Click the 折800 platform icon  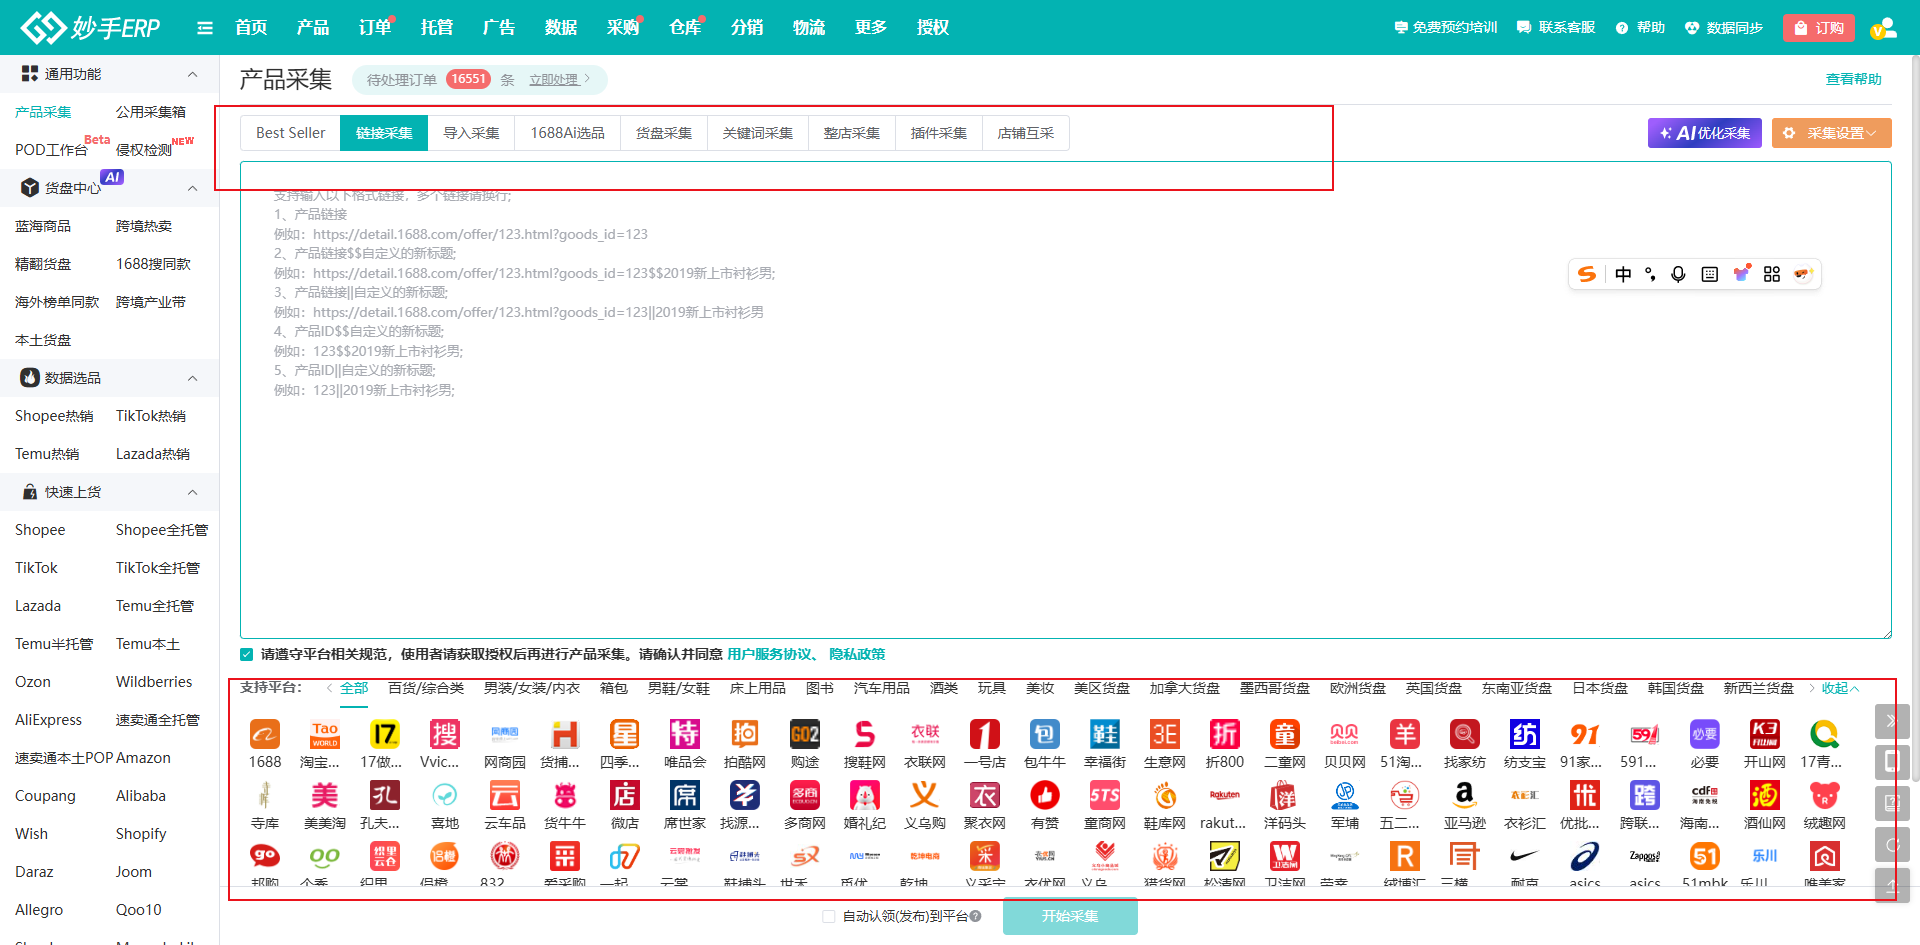(x=1224, y=735)
